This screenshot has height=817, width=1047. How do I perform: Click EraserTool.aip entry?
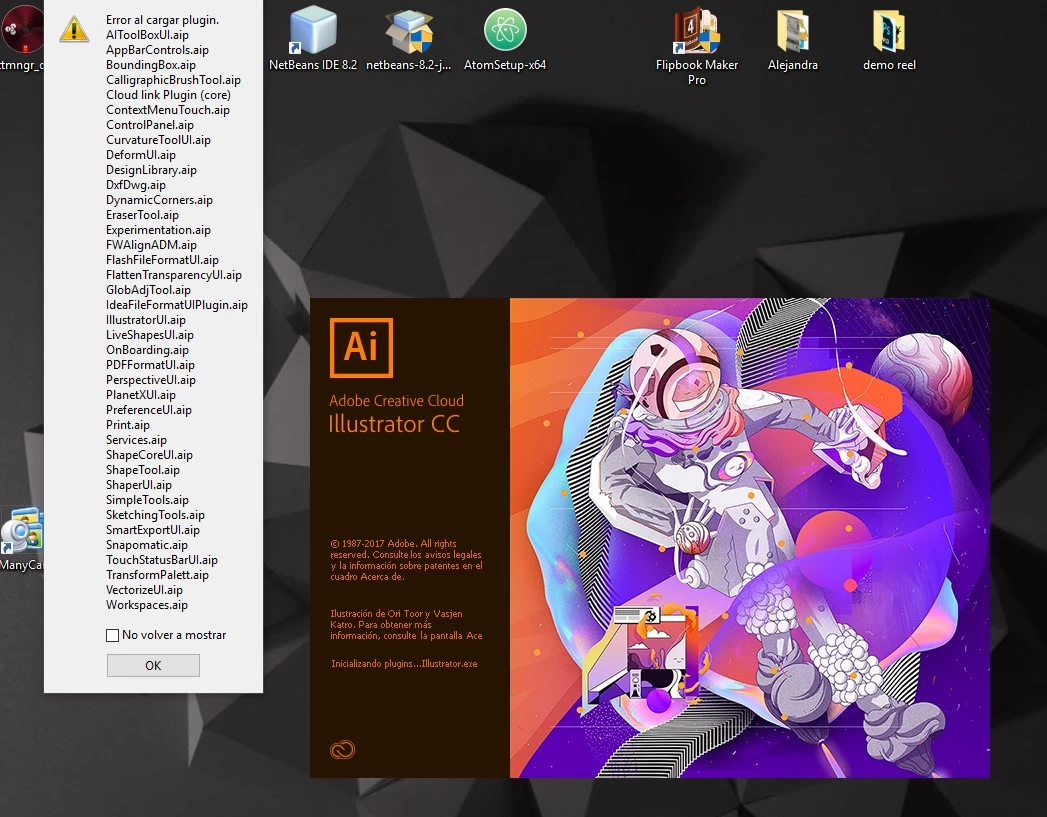pos(142,215)
